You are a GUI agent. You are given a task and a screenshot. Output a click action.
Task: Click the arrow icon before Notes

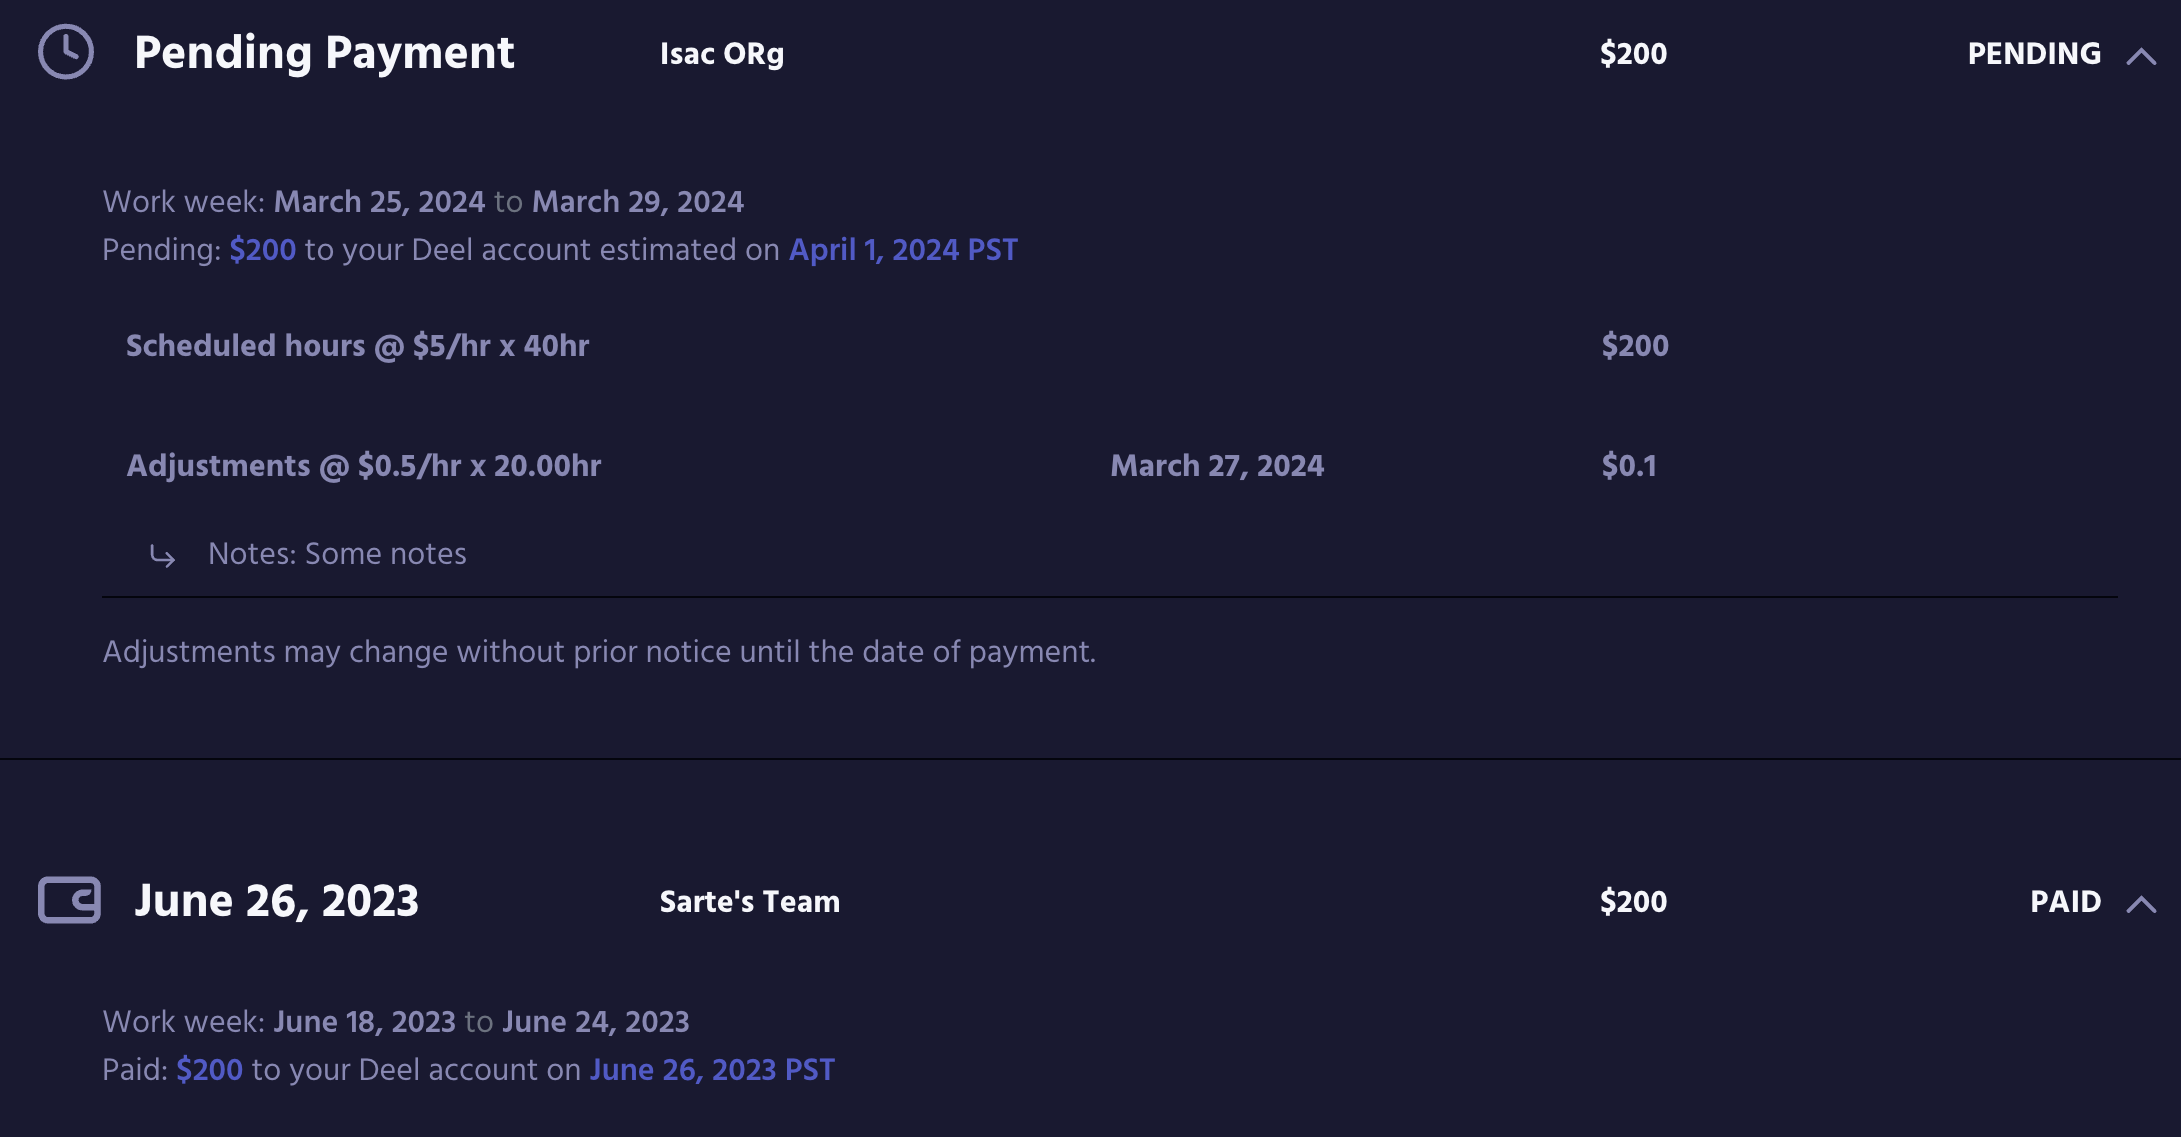point(162,556)
